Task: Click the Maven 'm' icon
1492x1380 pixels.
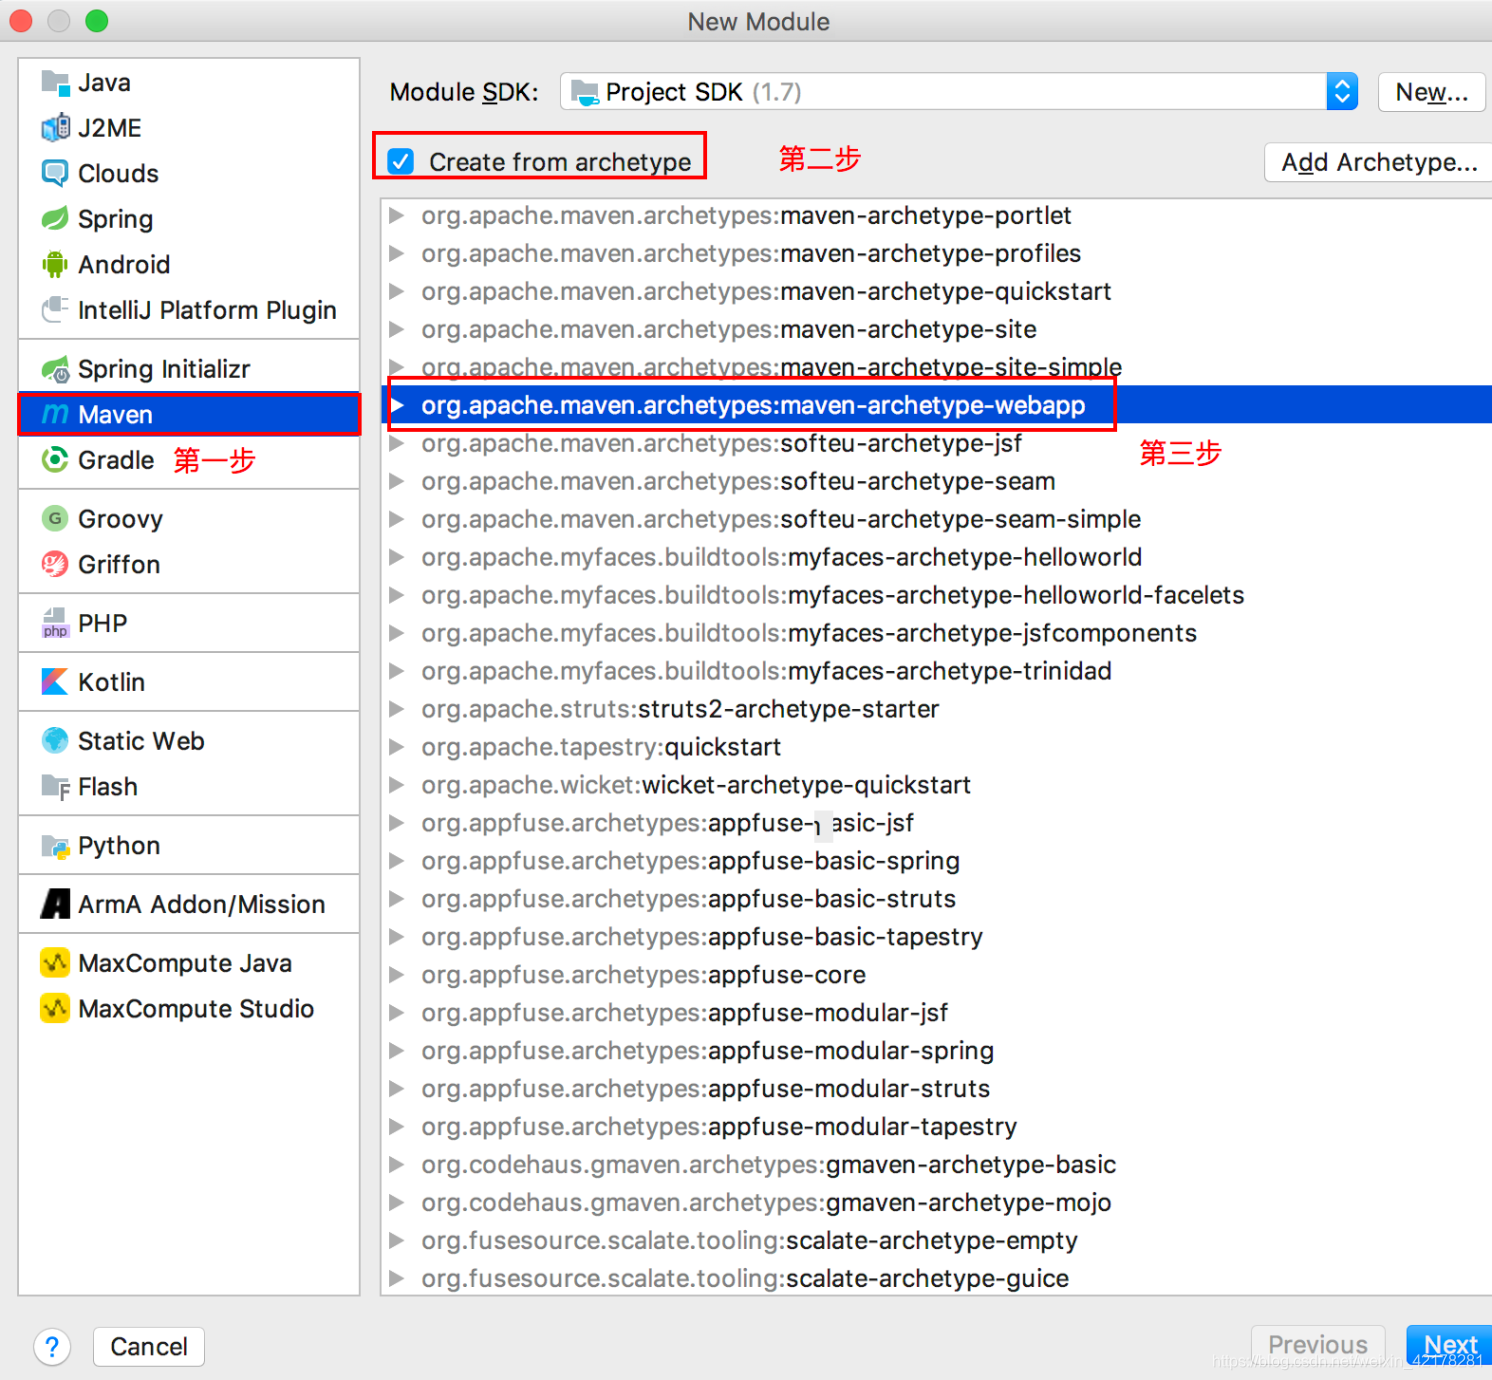Action: pos(55,414)
